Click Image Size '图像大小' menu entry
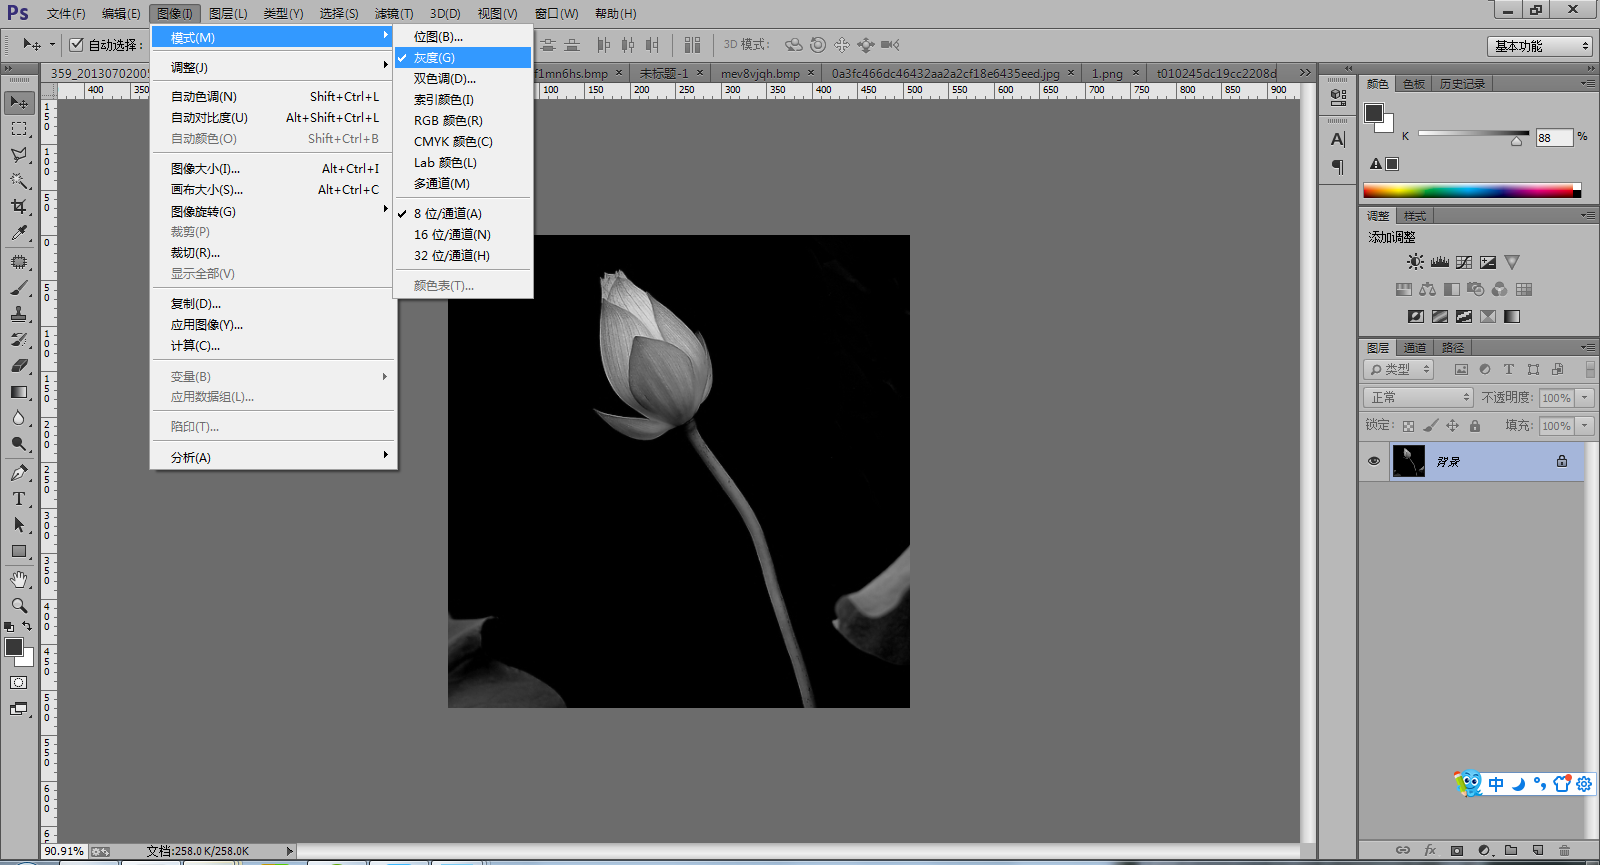Image resolution: width=1600 pixels, height=865 pixels. 205,169
